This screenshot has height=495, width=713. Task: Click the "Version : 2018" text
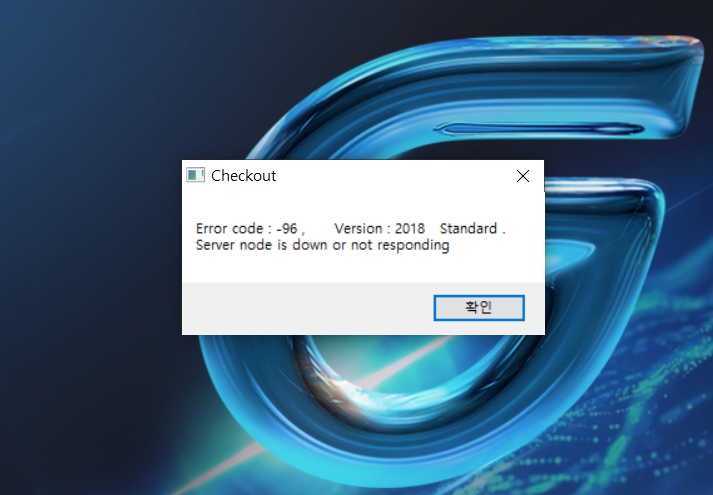coord(379,228)
